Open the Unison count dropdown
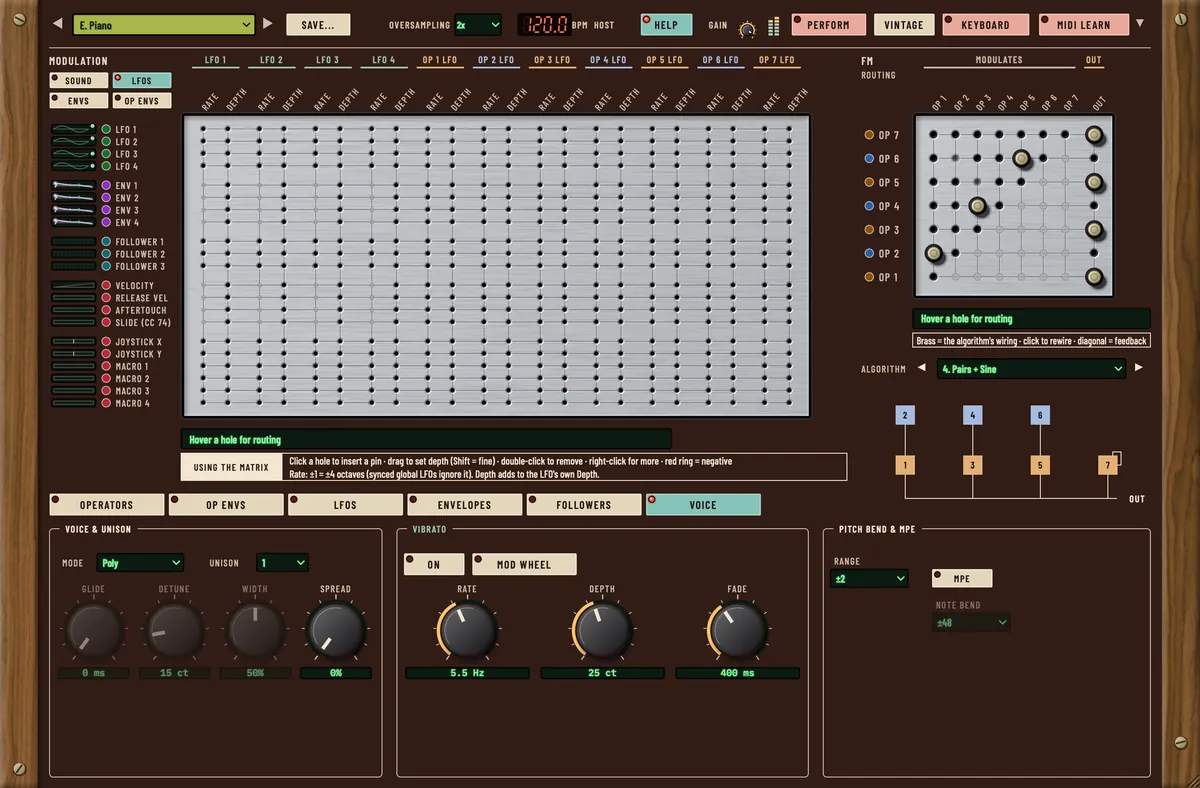The image size is (1200, 788). coord(282,563)
